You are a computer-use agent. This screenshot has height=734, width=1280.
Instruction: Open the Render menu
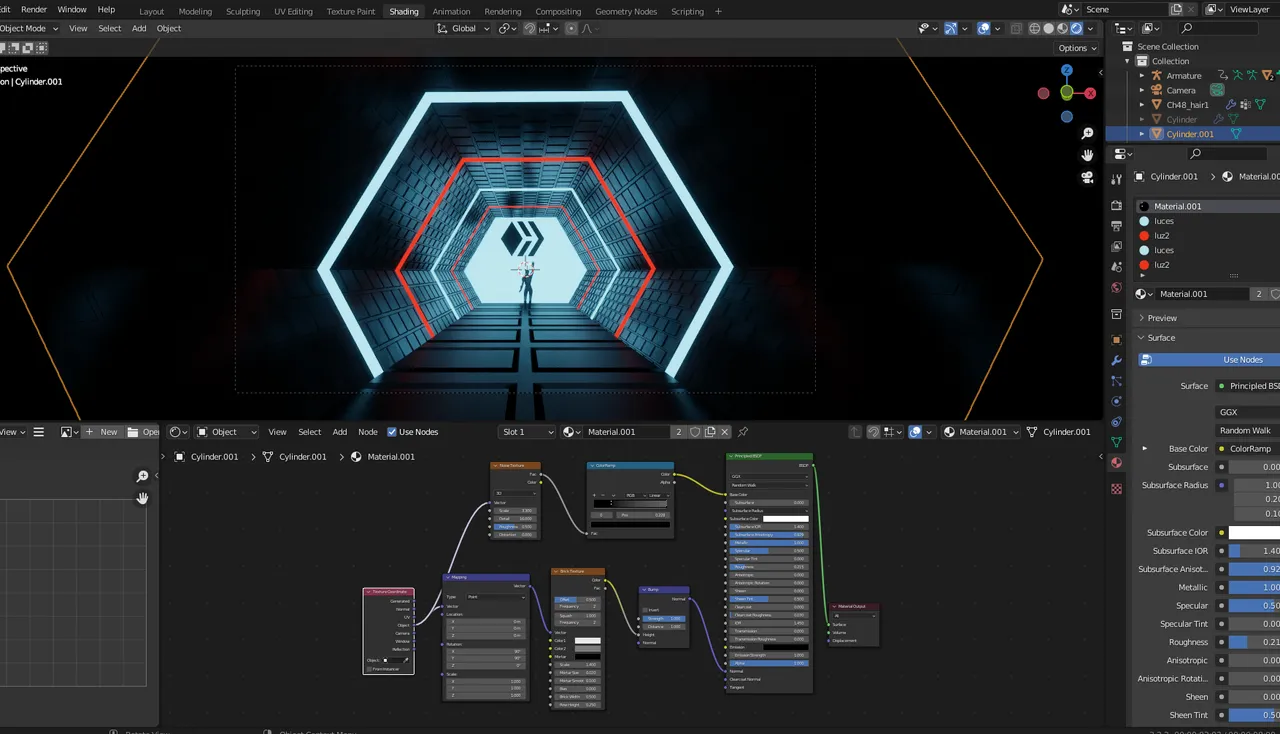[34, 9]
